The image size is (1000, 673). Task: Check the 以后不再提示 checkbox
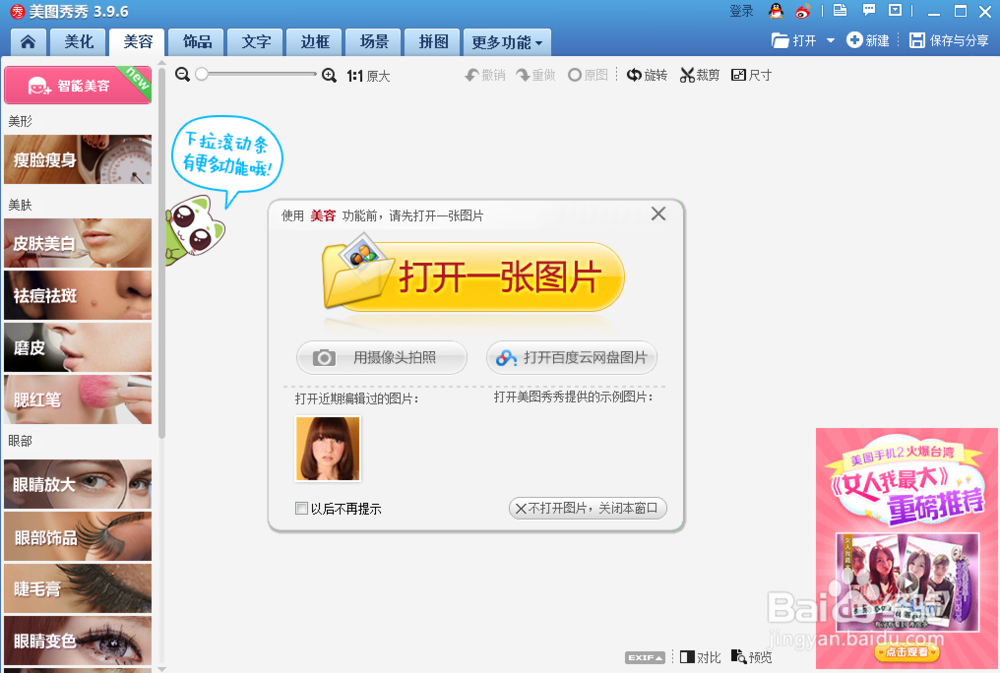[301, 508]
